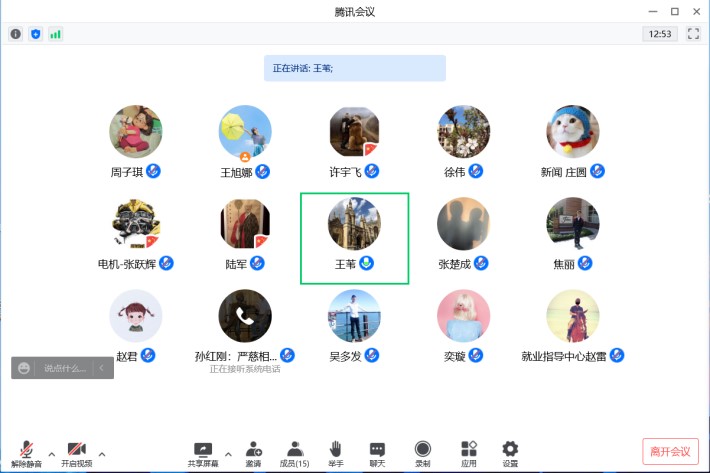Check the green network signal icon
The height and width of the screenshot is (473, 710).
pyautogui.click(x=55, y=33)
